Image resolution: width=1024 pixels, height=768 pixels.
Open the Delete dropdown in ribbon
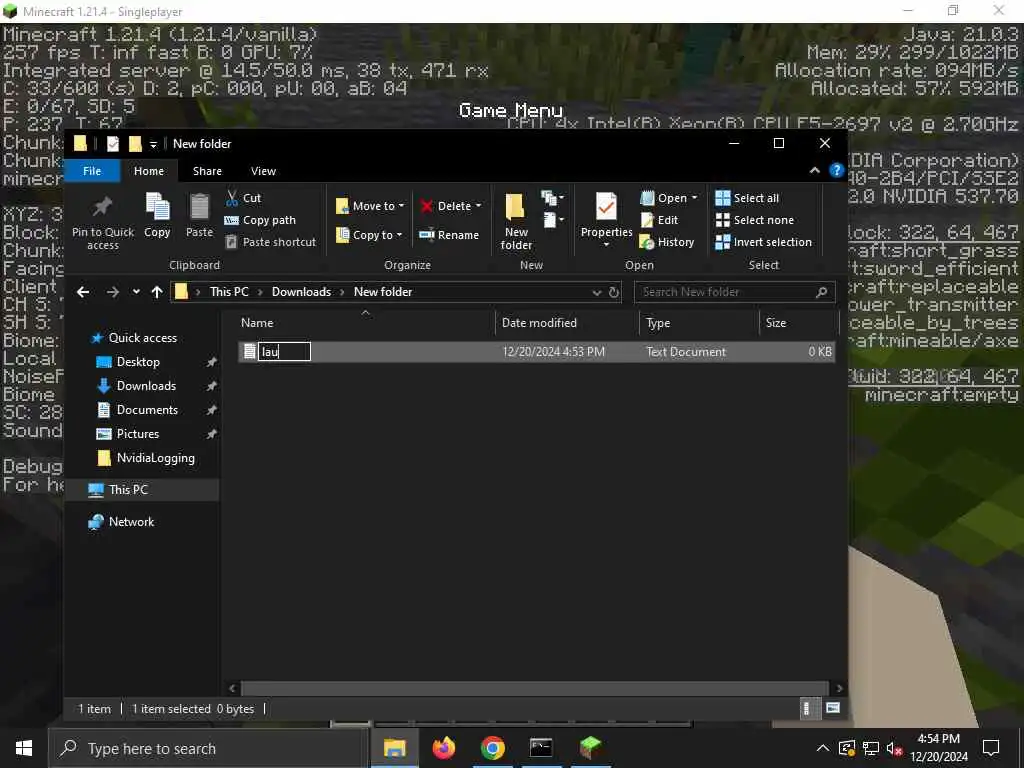[x=451, y=206]
